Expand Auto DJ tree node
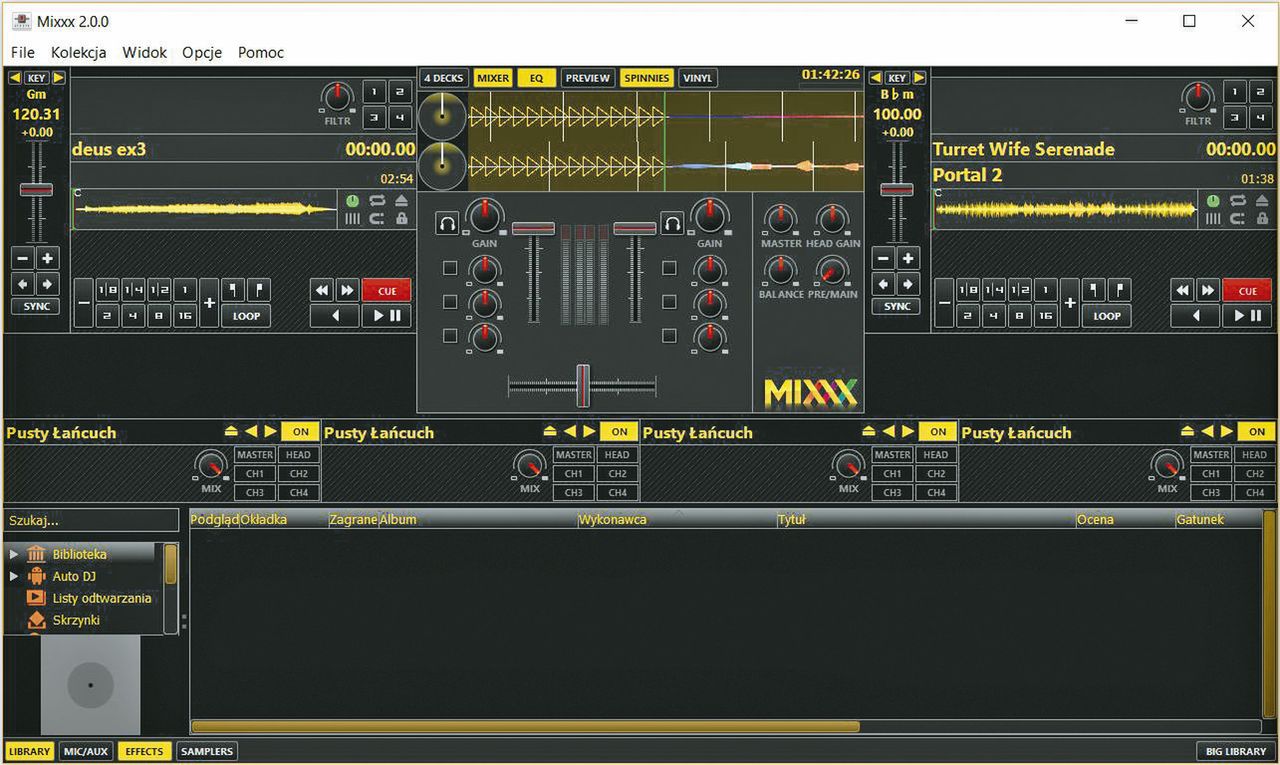 (x=14, y=576)
